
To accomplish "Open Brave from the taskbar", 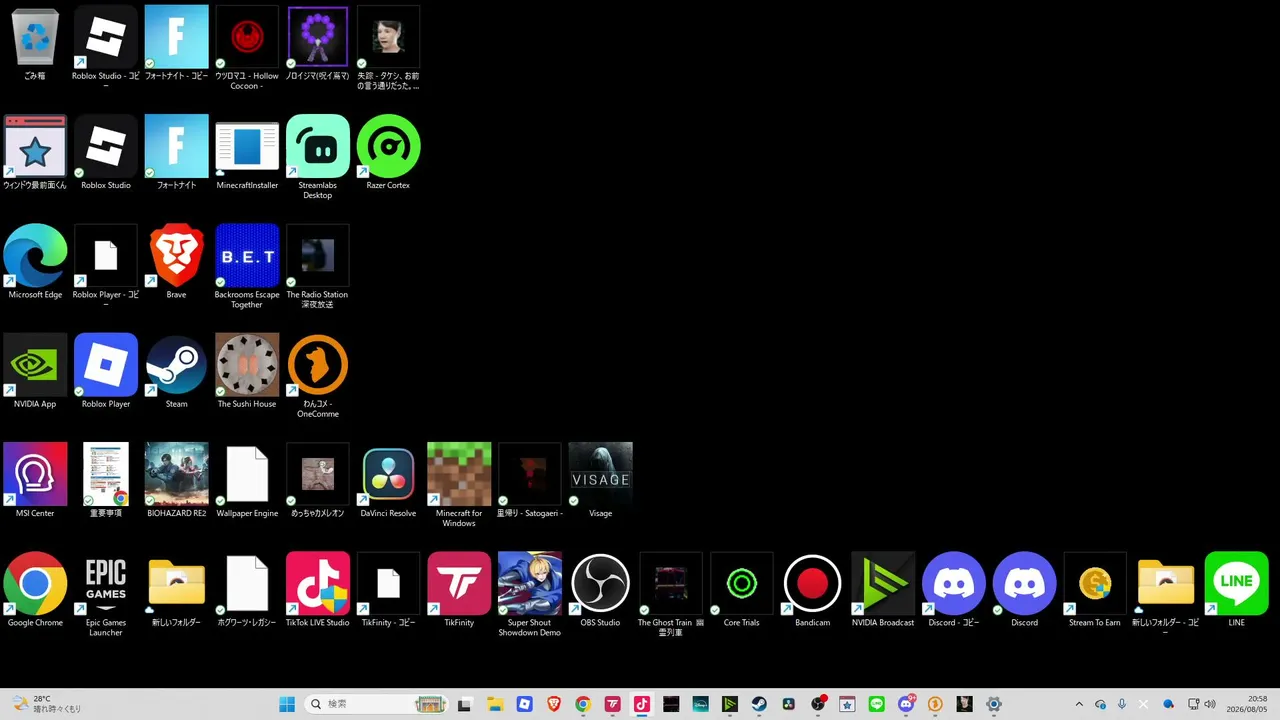I will (554, 704).
